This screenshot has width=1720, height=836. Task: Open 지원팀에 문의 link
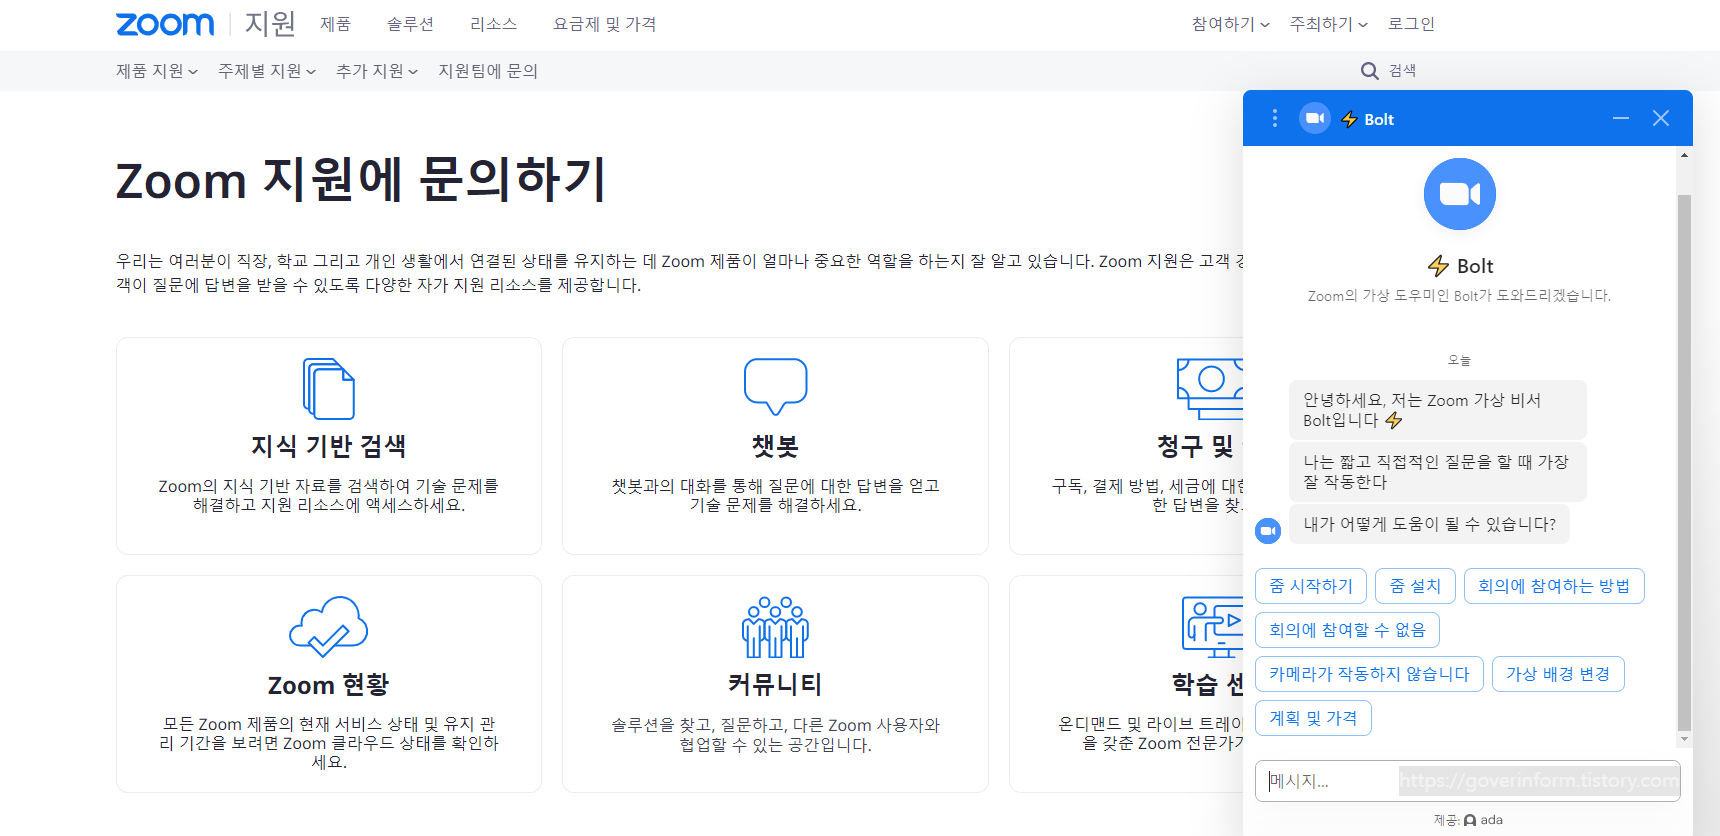coord(488,71)
